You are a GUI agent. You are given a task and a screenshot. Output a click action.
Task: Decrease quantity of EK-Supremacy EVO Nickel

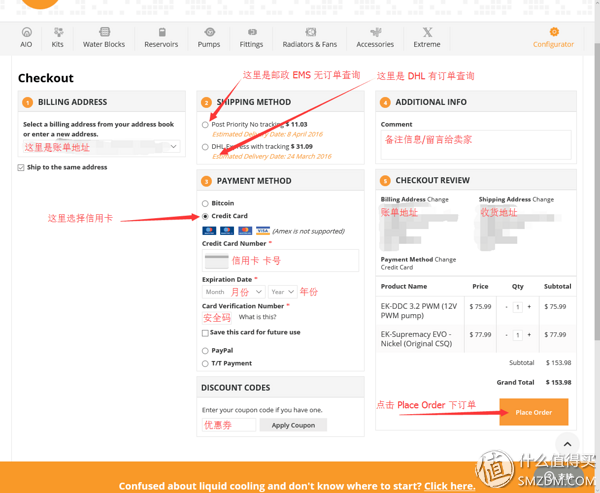tap(506, 335)
